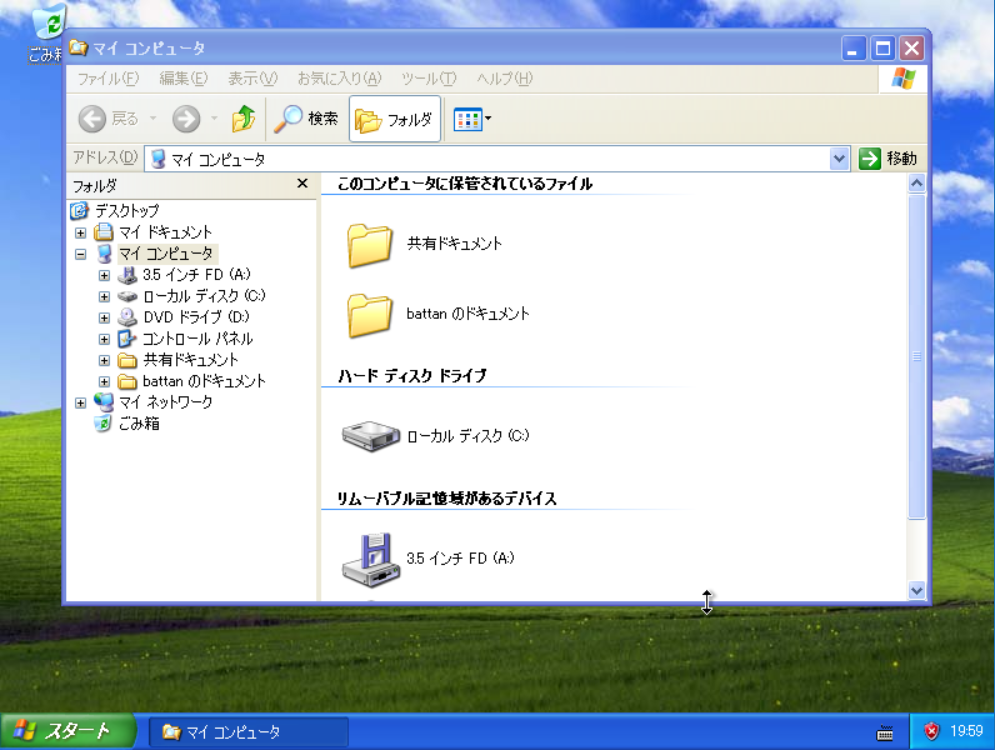
Task: Click the Windows flag logo
Action: (x=903, y=79)
